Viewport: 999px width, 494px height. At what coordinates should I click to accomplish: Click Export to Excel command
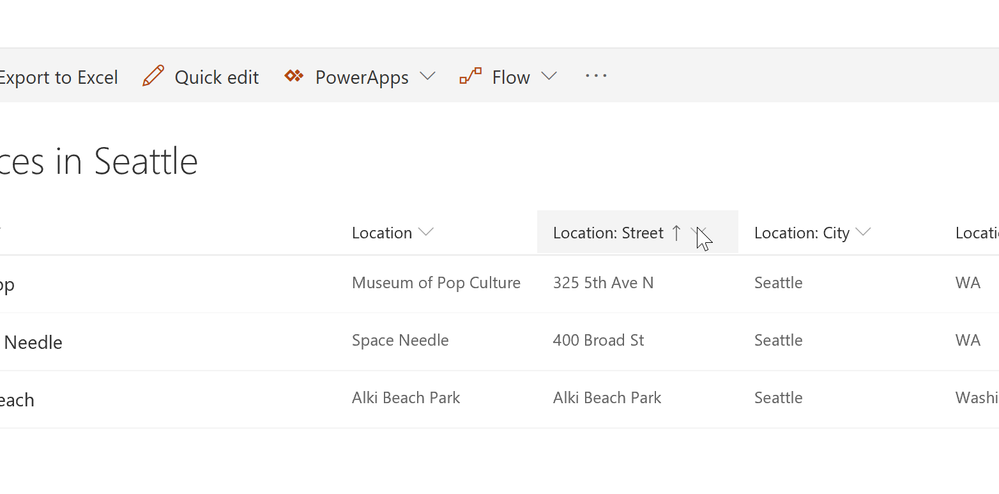(58, 77)
